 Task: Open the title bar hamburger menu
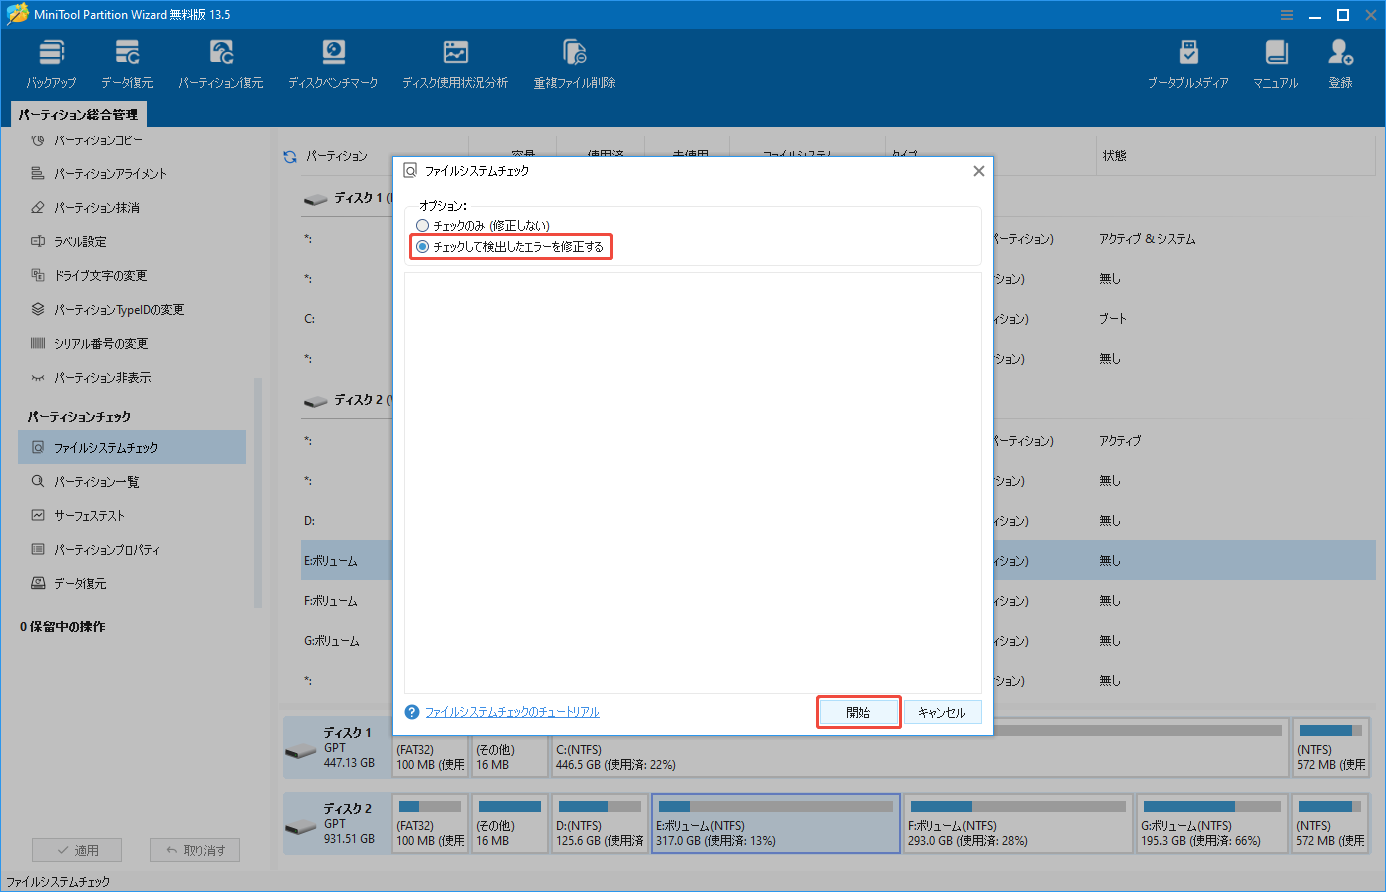click(x=1286, y=15)
